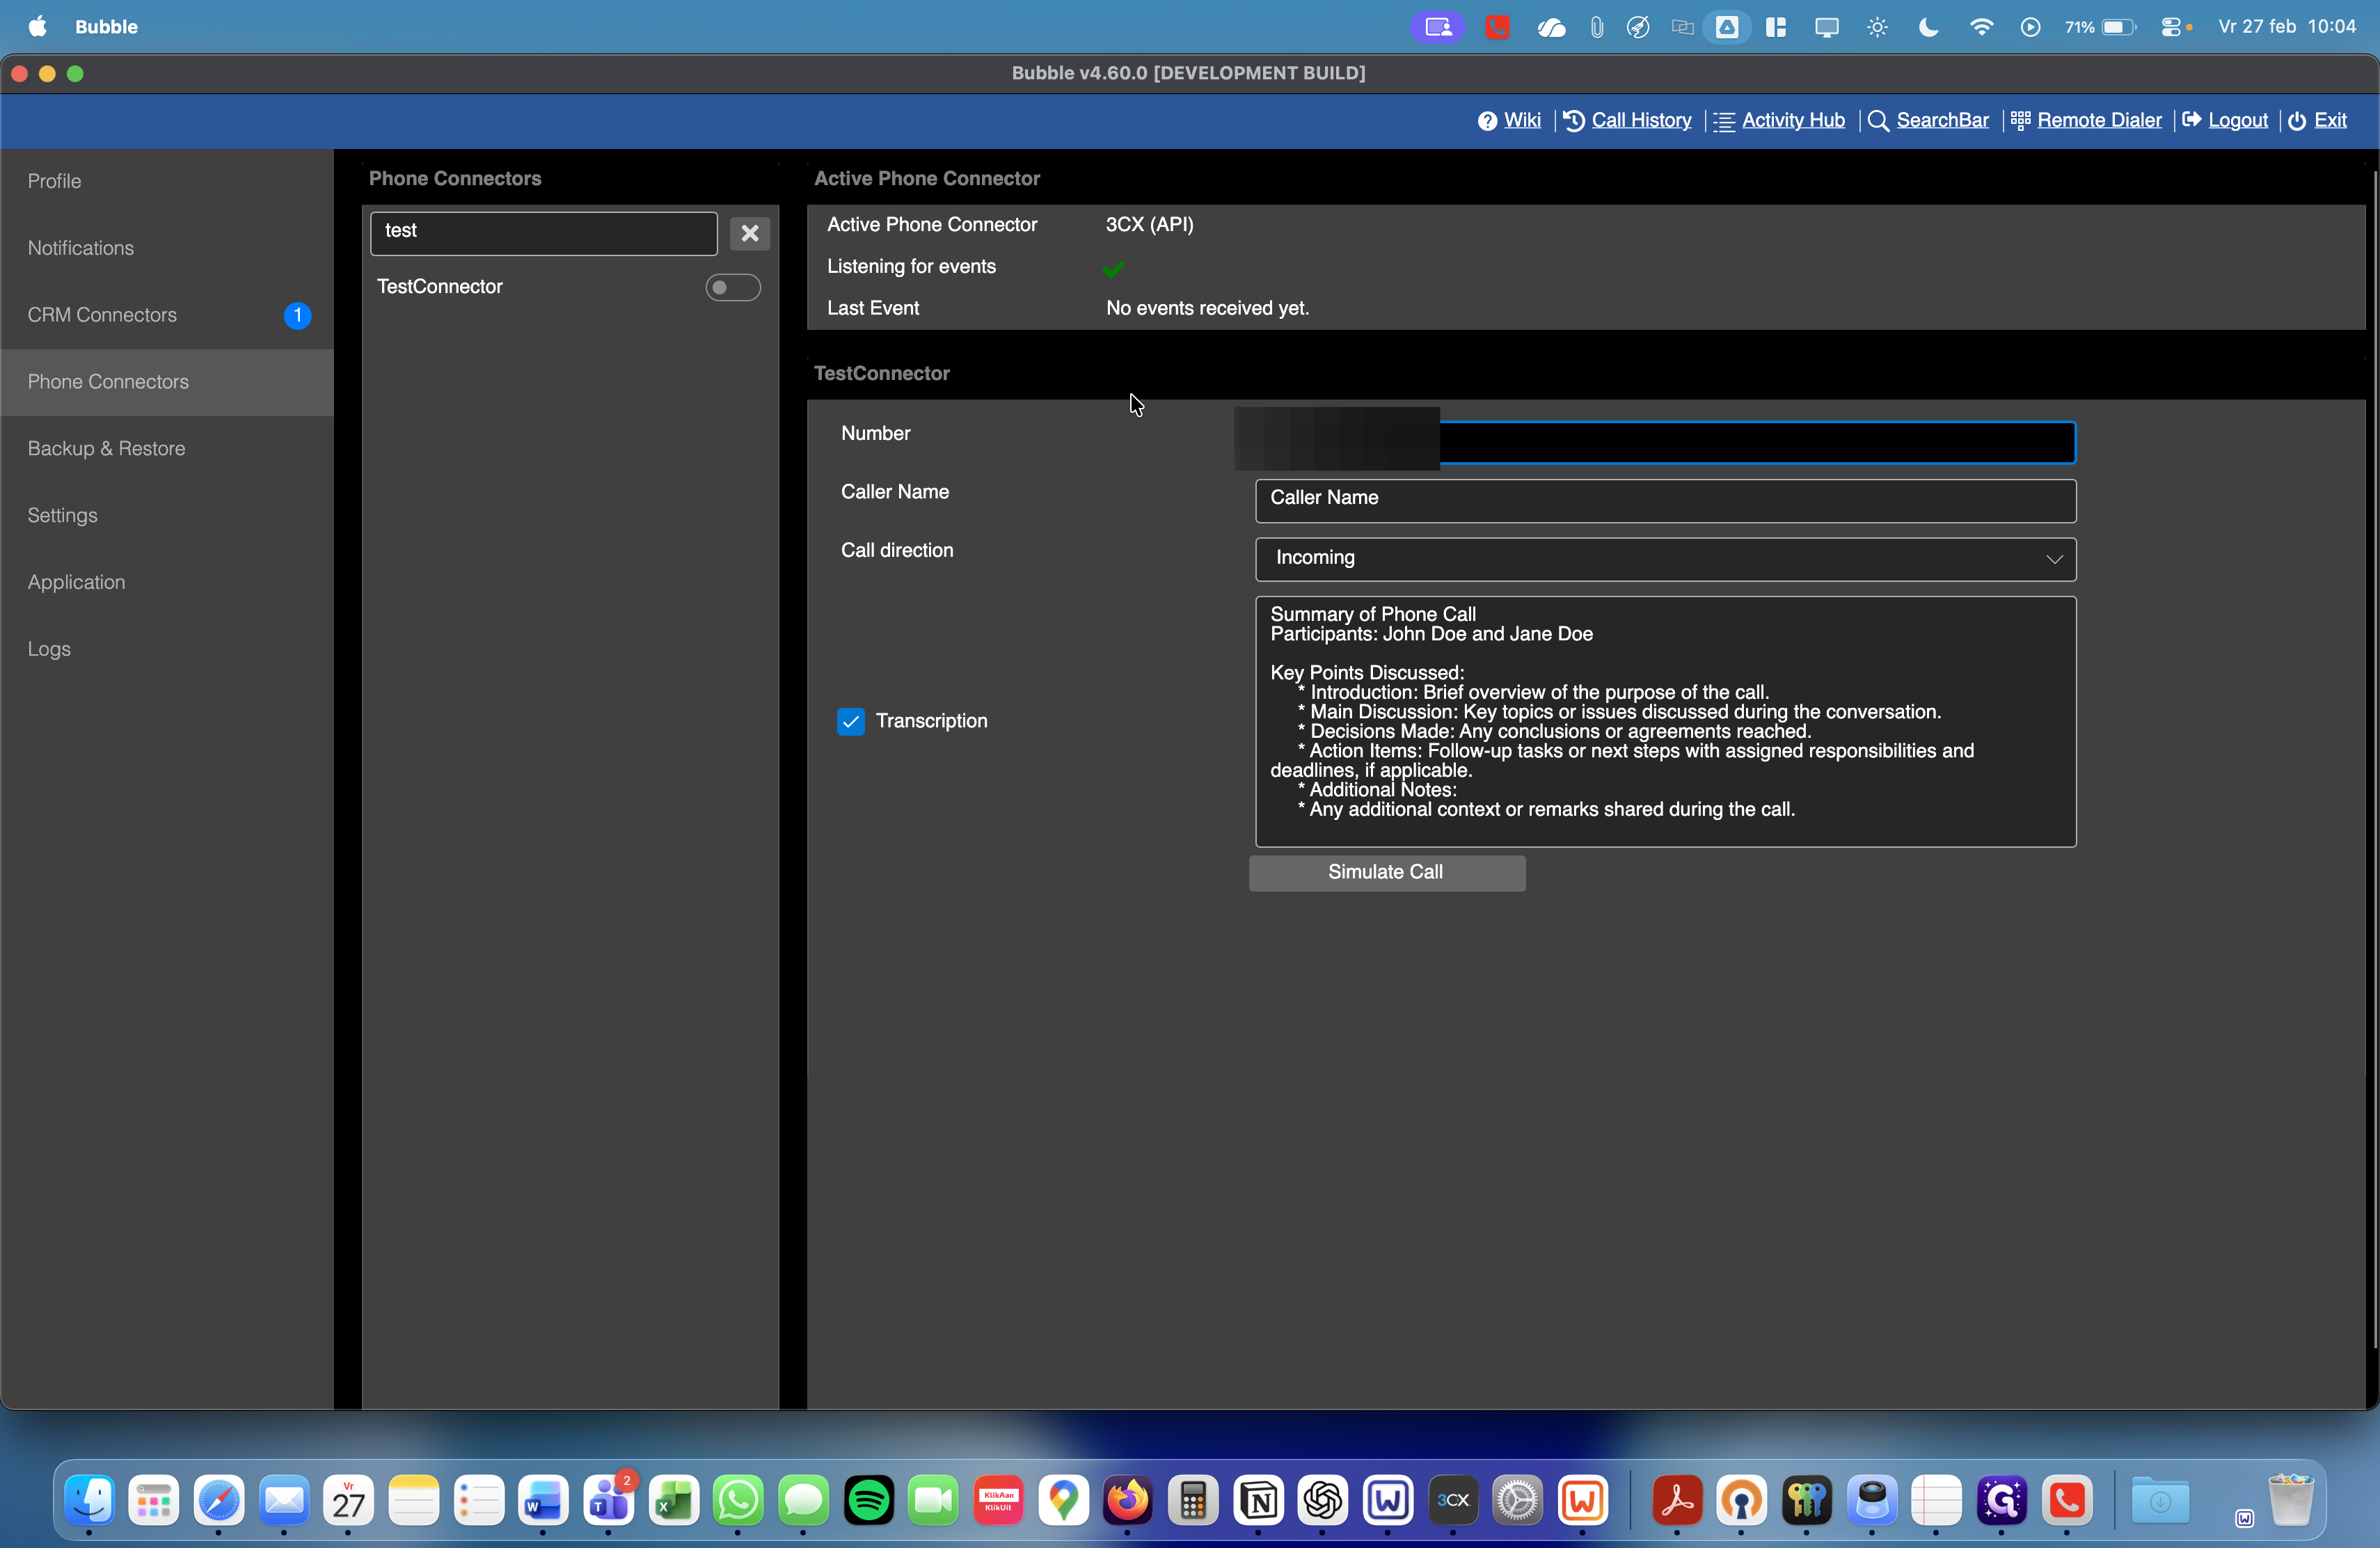Click the Logout arrow icon
Image resolution: width=2380 pixels, height=1548 pixels.
click(2191, 120)
